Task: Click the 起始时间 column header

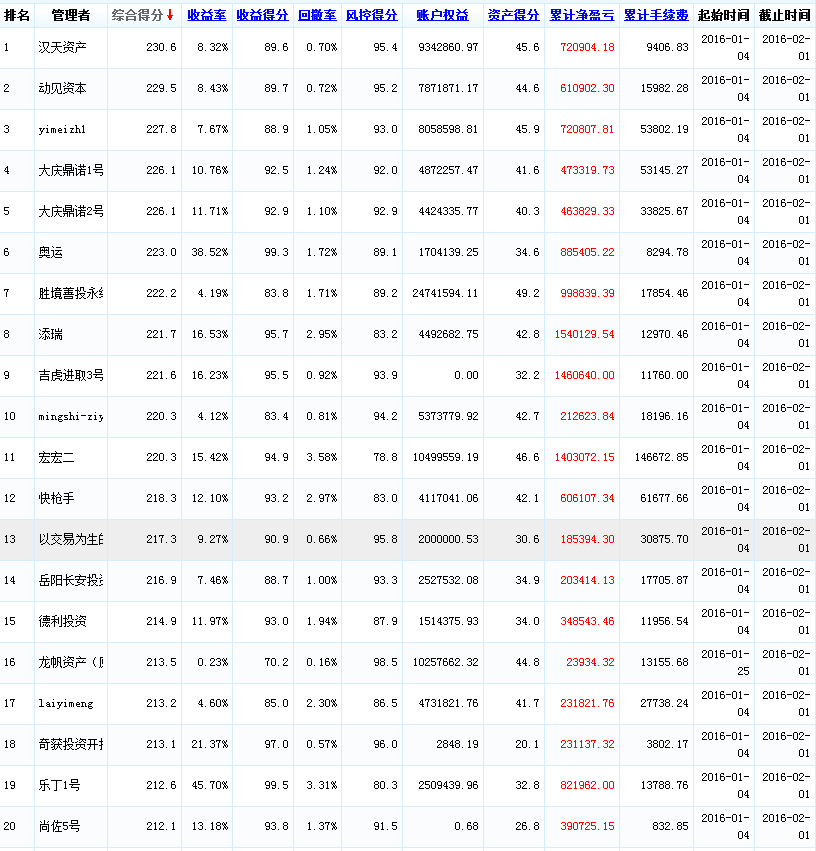Action: tap(724, 15)
